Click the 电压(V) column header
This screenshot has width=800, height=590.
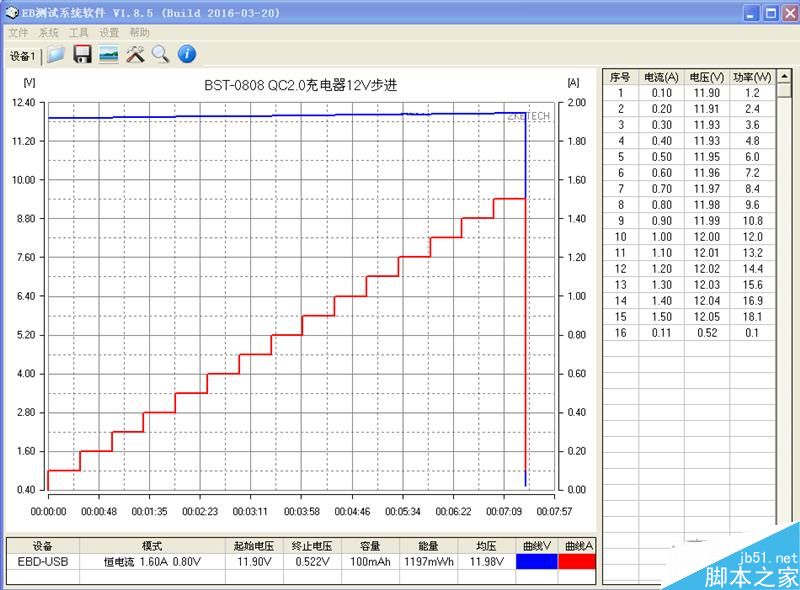pyautogui.click(x=707, y=77)
